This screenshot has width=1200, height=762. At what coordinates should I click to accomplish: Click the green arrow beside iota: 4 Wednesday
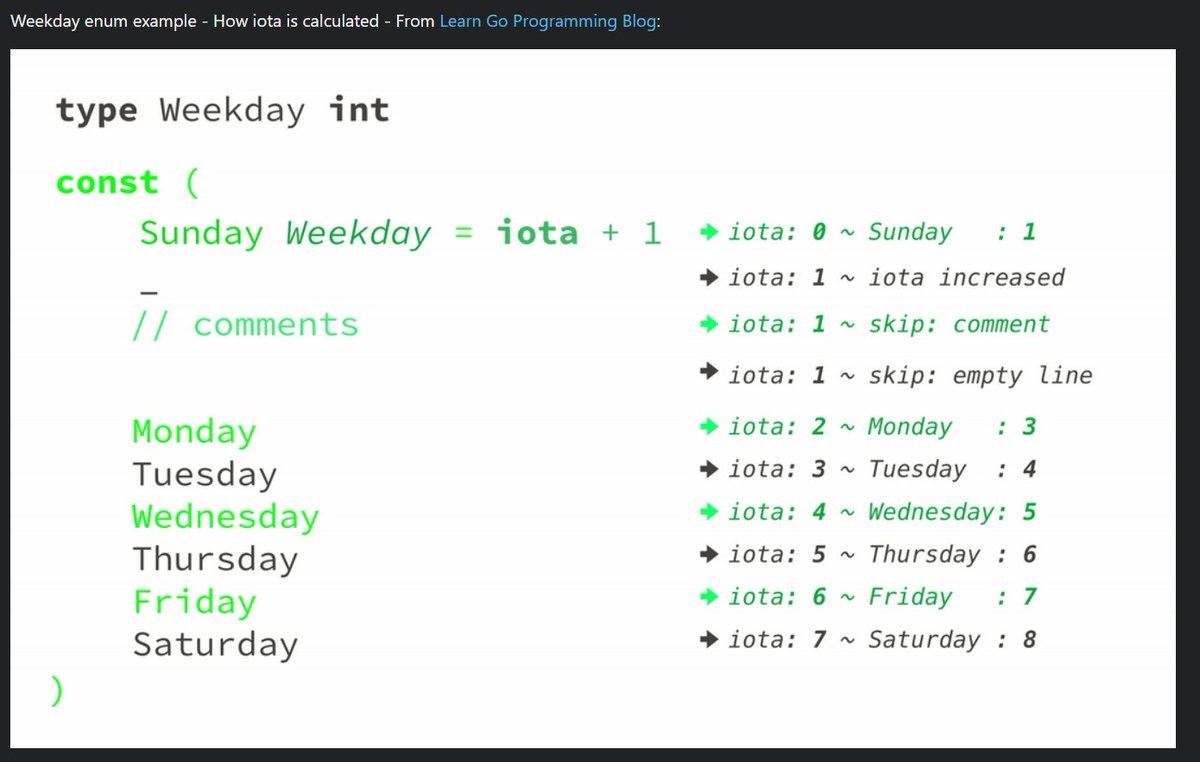[710, 512]
